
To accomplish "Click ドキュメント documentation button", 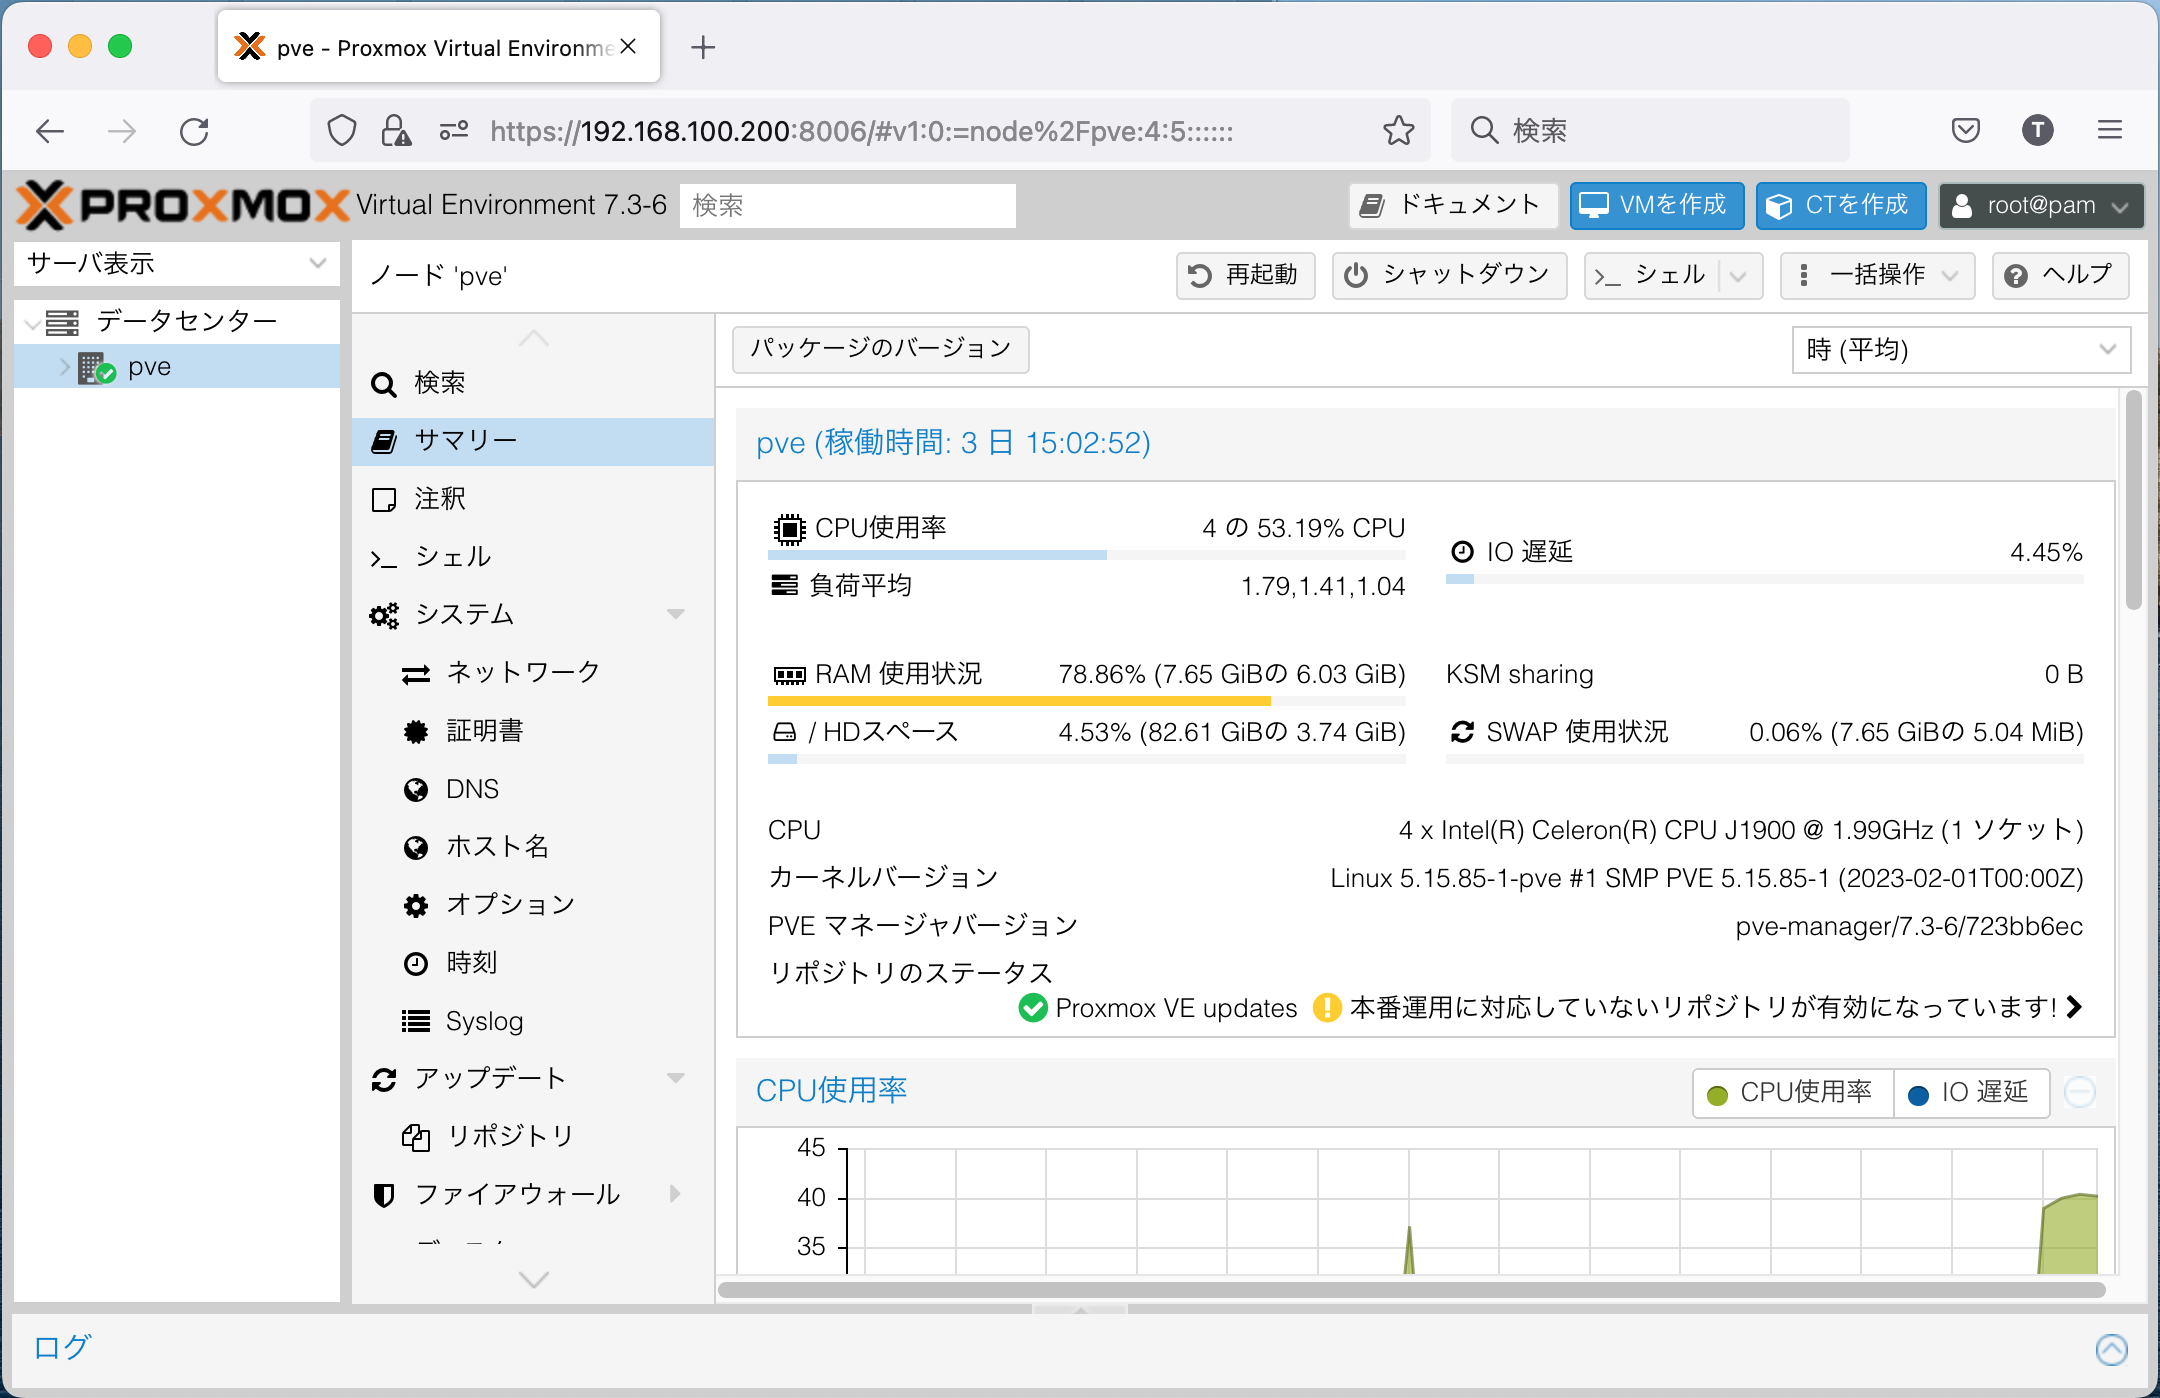I will 1453,206.
